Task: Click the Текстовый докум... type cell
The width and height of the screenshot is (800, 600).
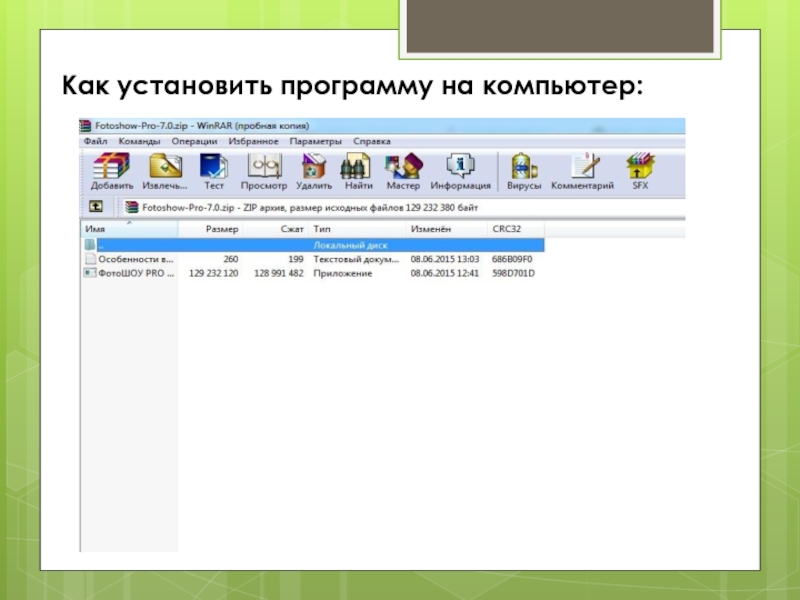Action: (x=356, y=259)
